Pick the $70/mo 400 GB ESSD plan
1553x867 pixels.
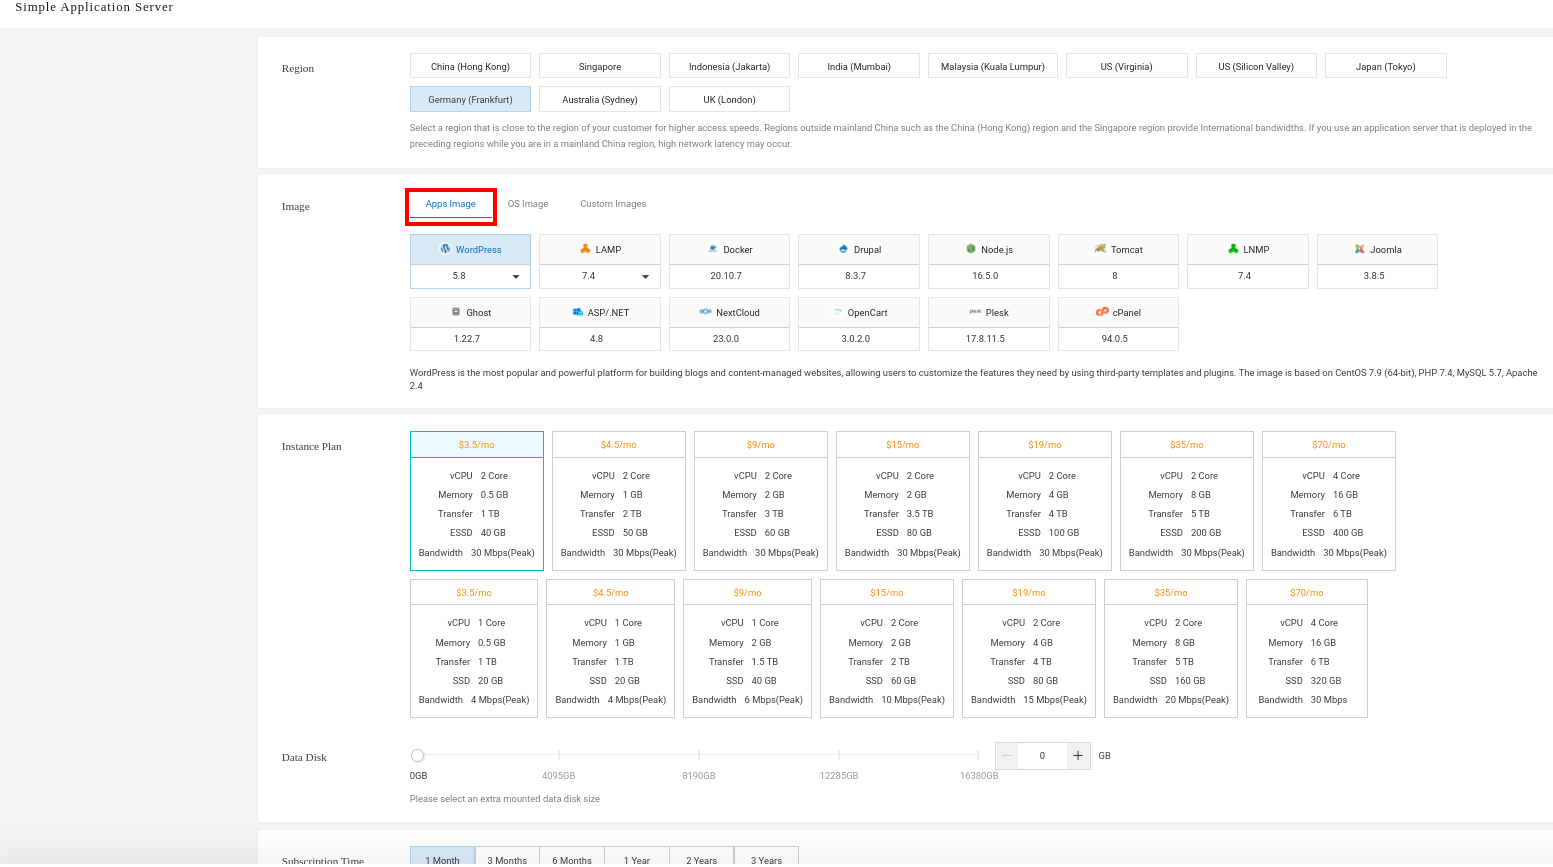point(1329,501)
